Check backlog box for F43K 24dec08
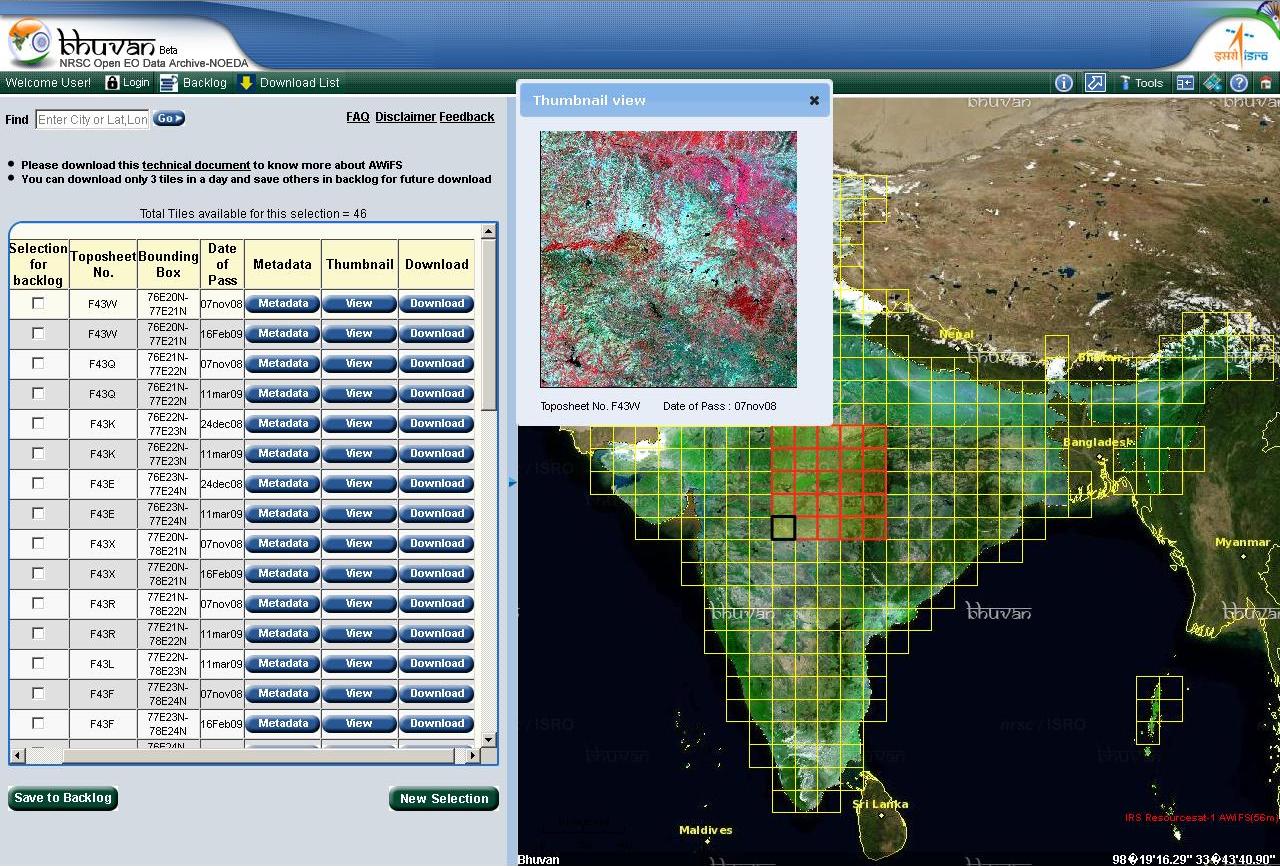 point(38,423)
